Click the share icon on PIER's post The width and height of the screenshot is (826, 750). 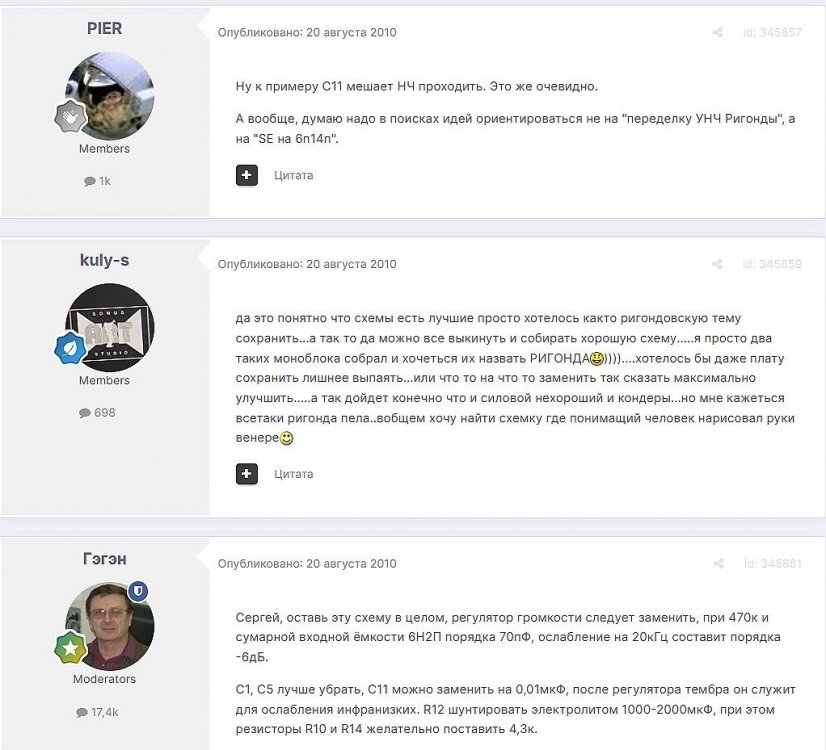click(x=717, y=33)
